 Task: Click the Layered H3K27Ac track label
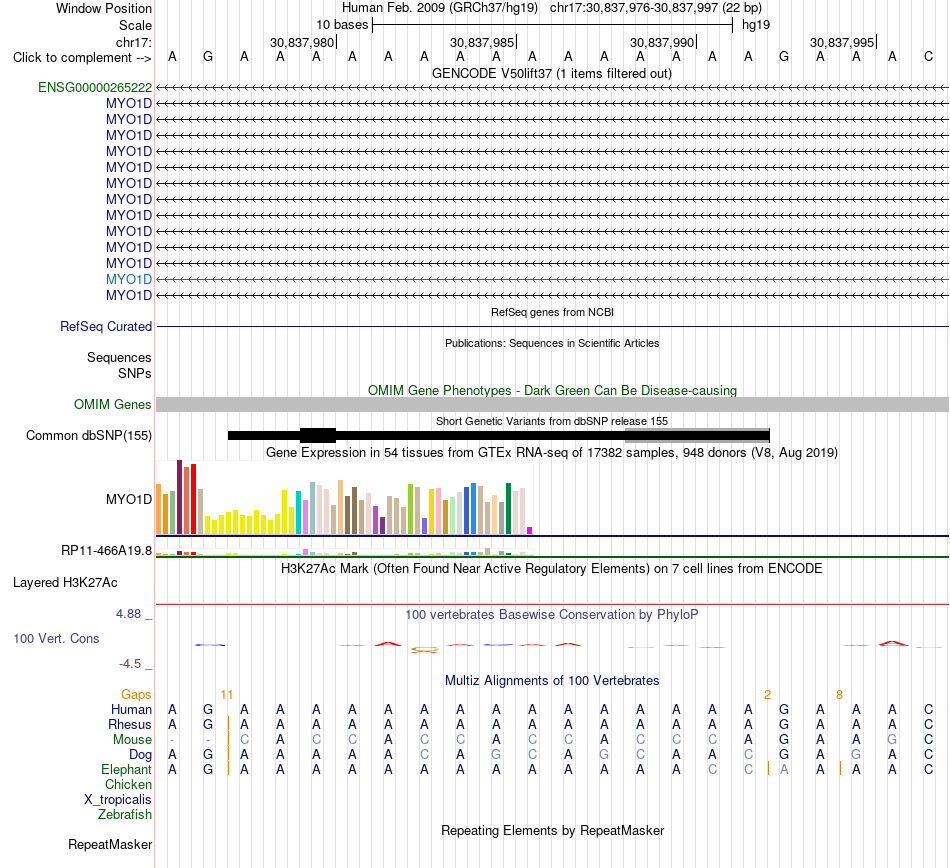[65, 583]
